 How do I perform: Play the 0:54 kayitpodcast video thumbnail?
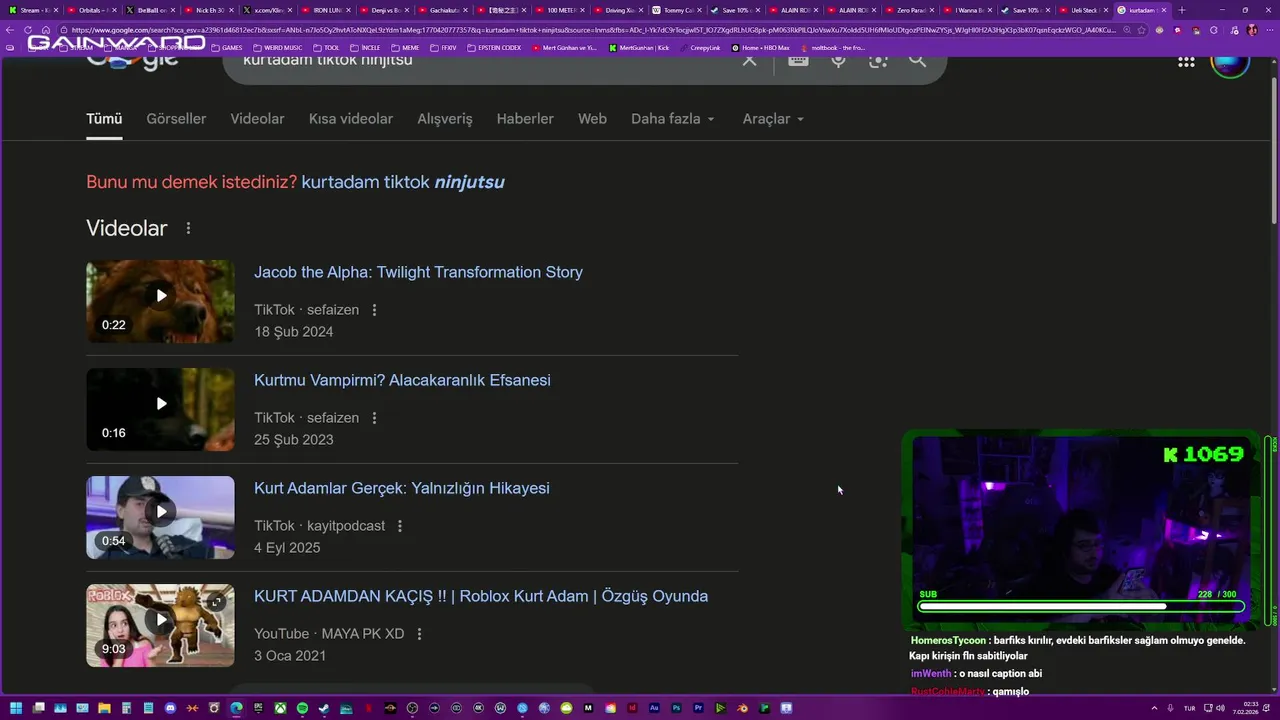pyautogui.click(x=160, y=517)
